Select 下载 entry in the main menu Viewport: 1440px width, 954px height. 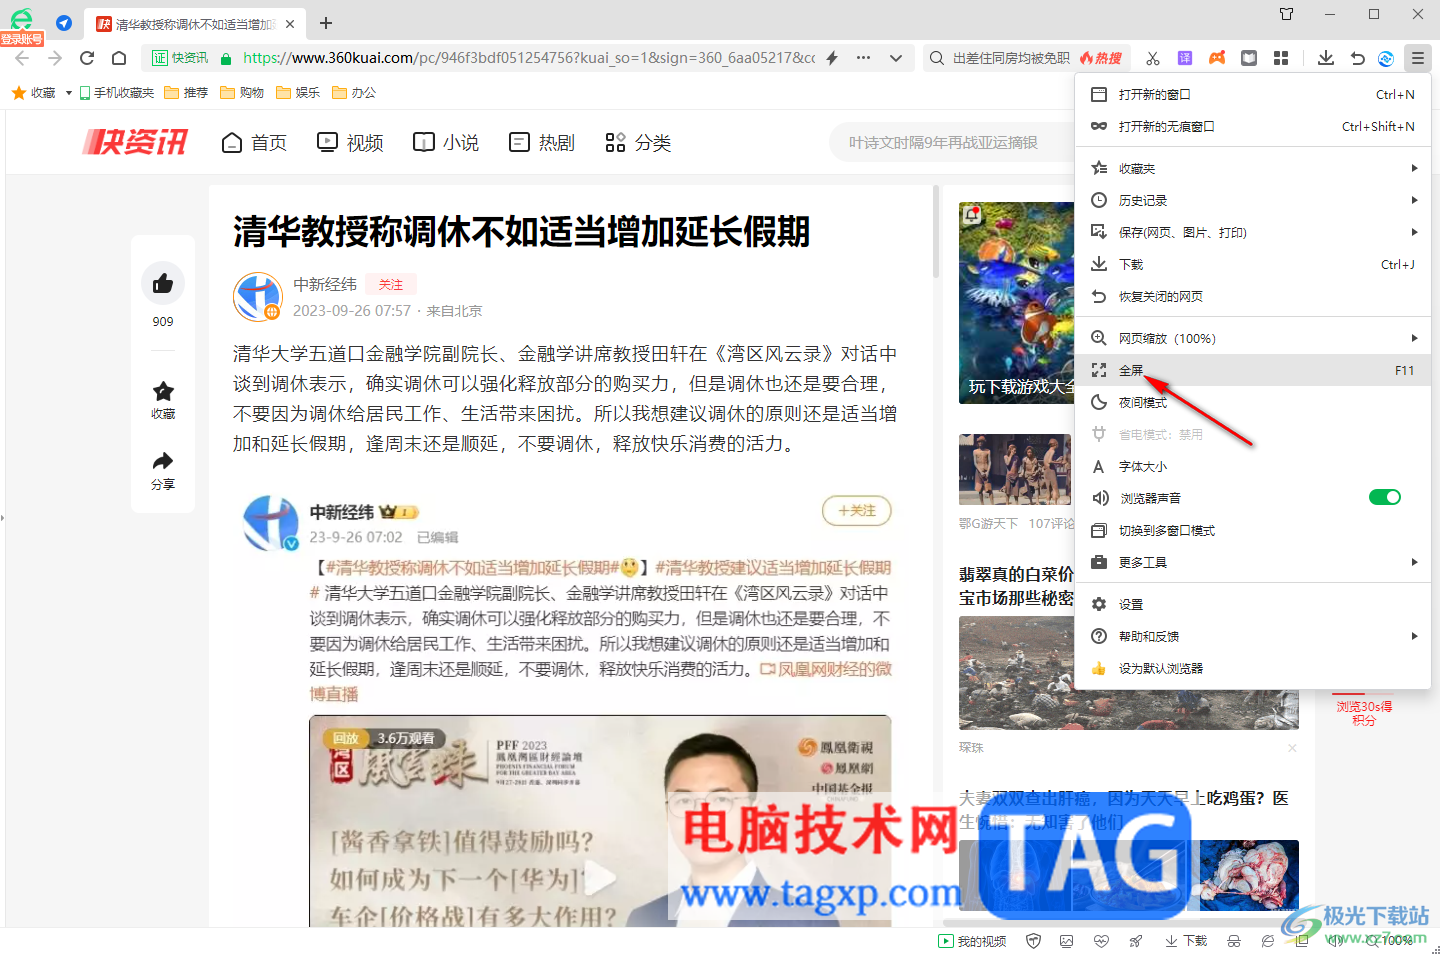pos(1253,264)
